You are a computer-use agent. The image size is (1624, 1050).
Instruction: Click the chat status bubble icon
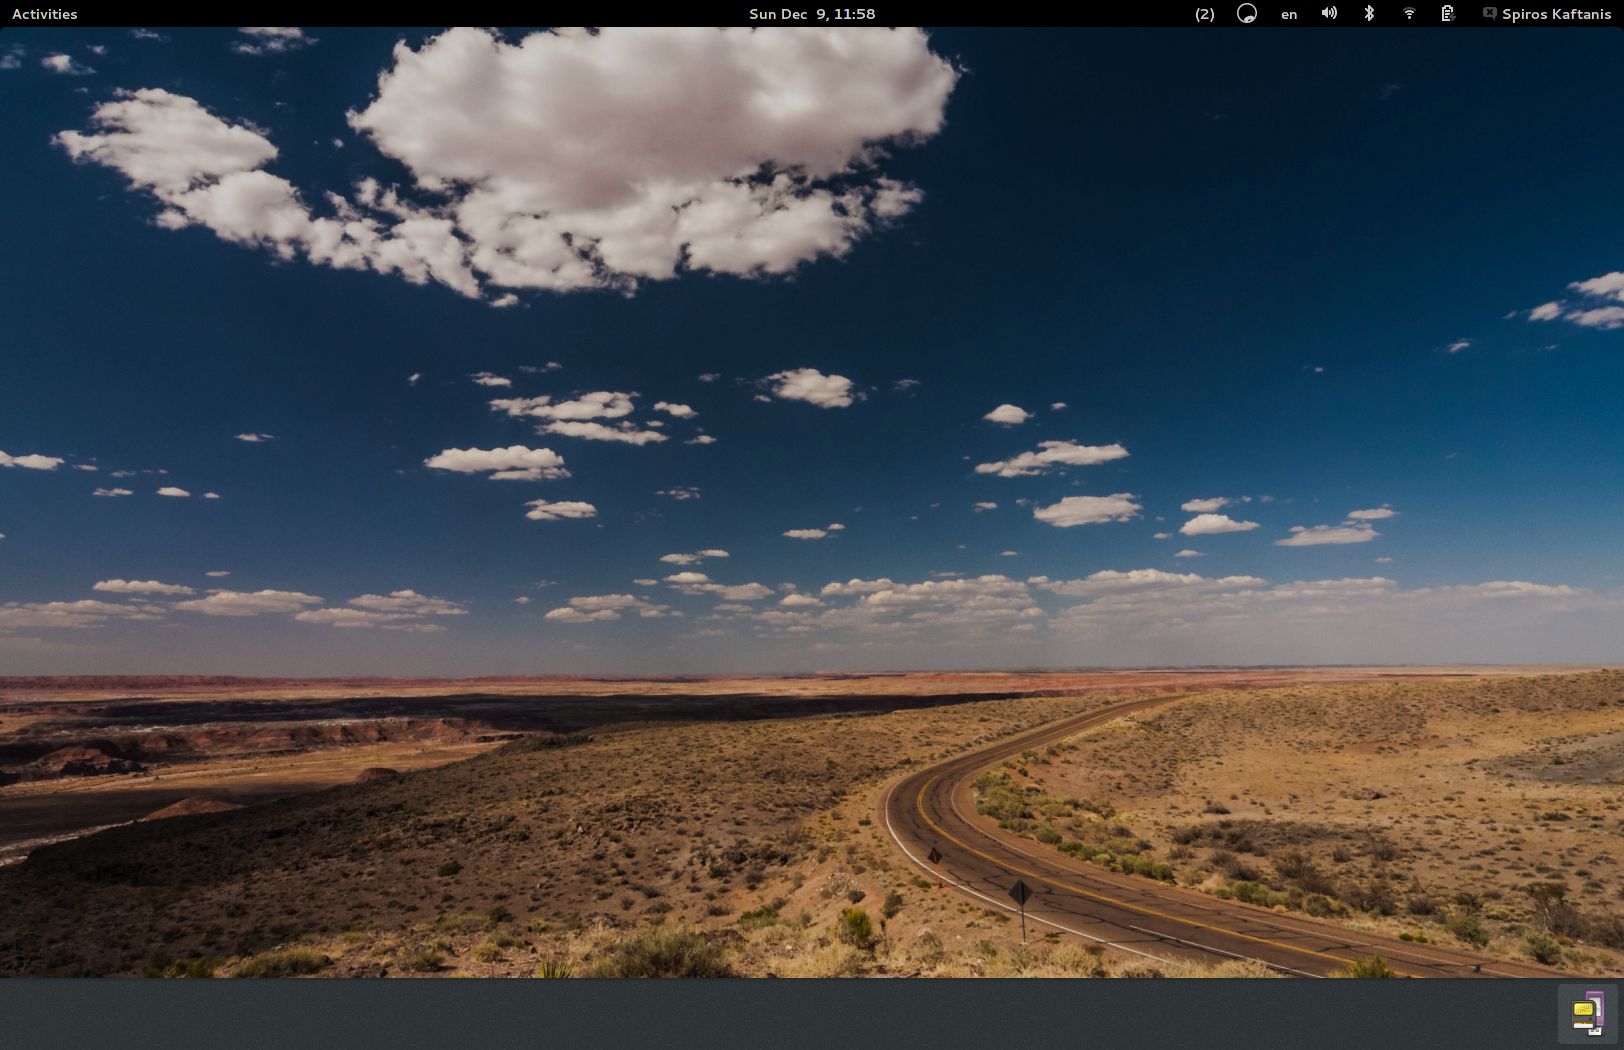pyautogui.click(x=1490, y=14)
